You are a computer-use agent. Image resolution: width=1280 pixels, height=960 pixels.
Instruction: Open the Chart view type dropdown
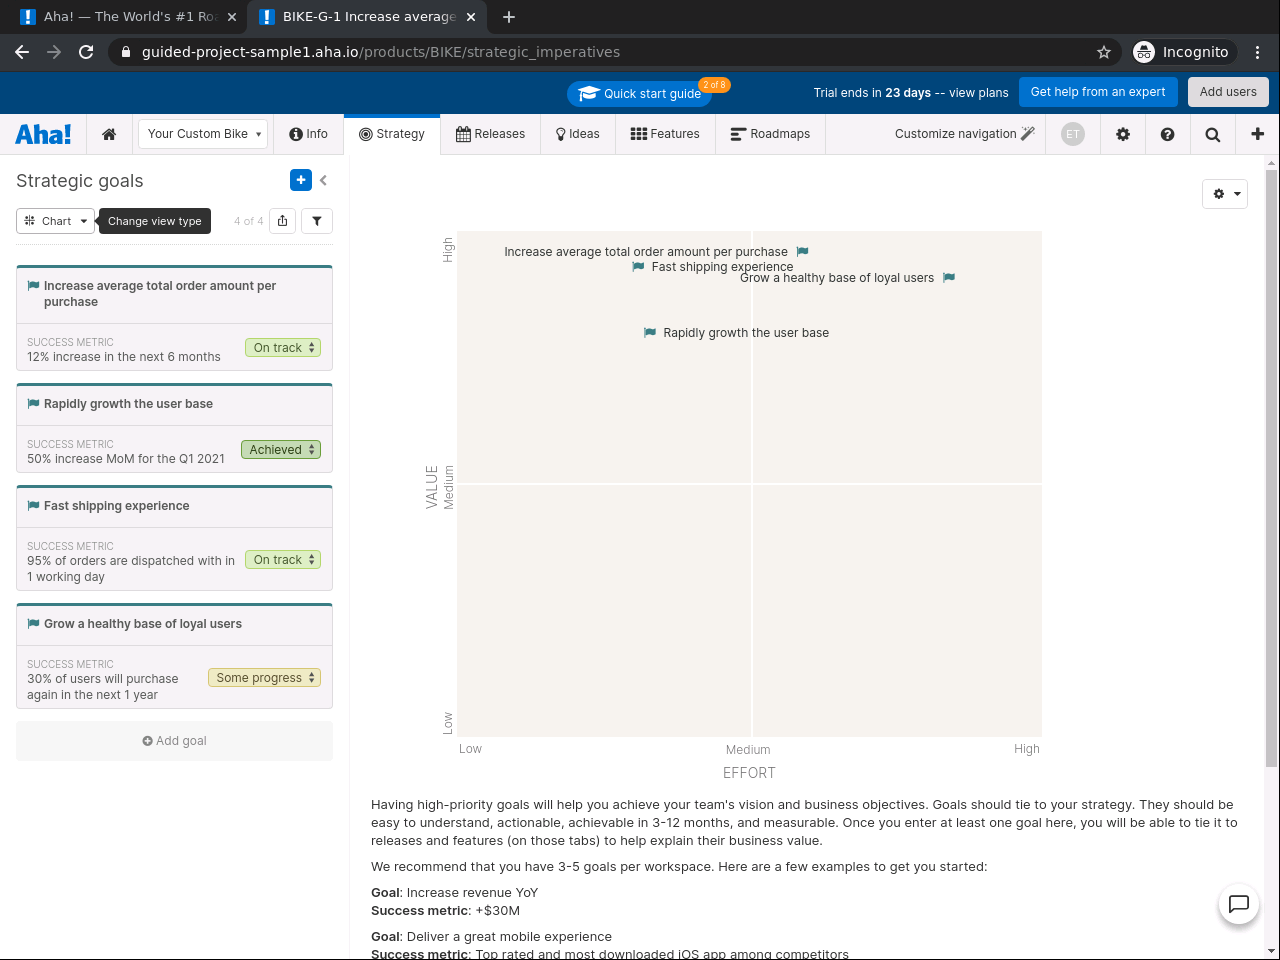point(55,221)
